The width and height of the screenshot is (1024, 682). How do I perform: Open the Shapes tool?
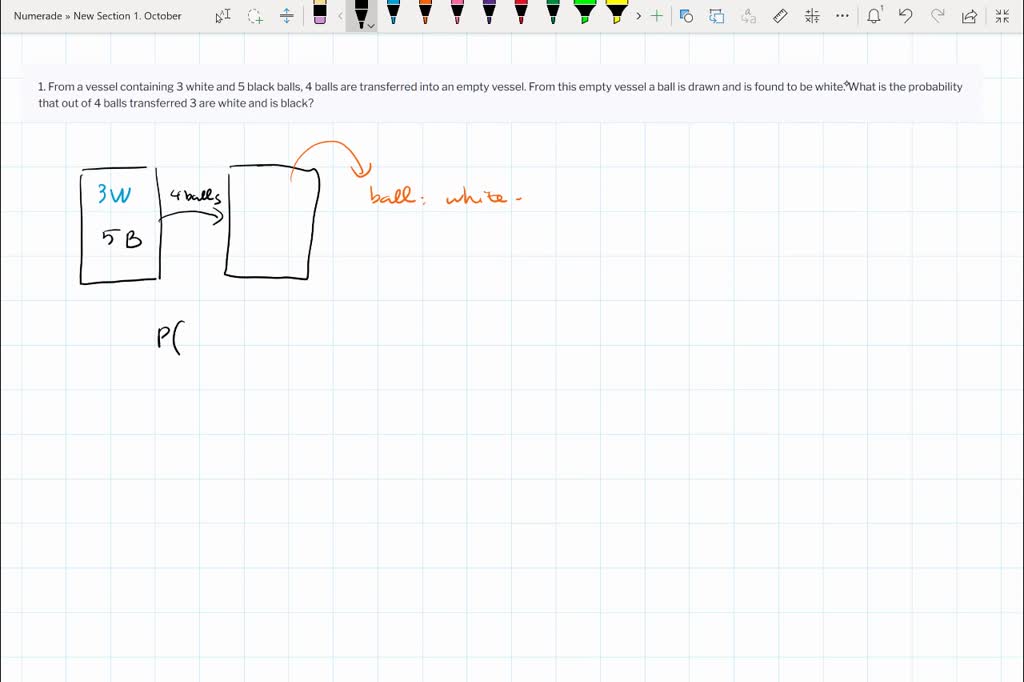685,16
